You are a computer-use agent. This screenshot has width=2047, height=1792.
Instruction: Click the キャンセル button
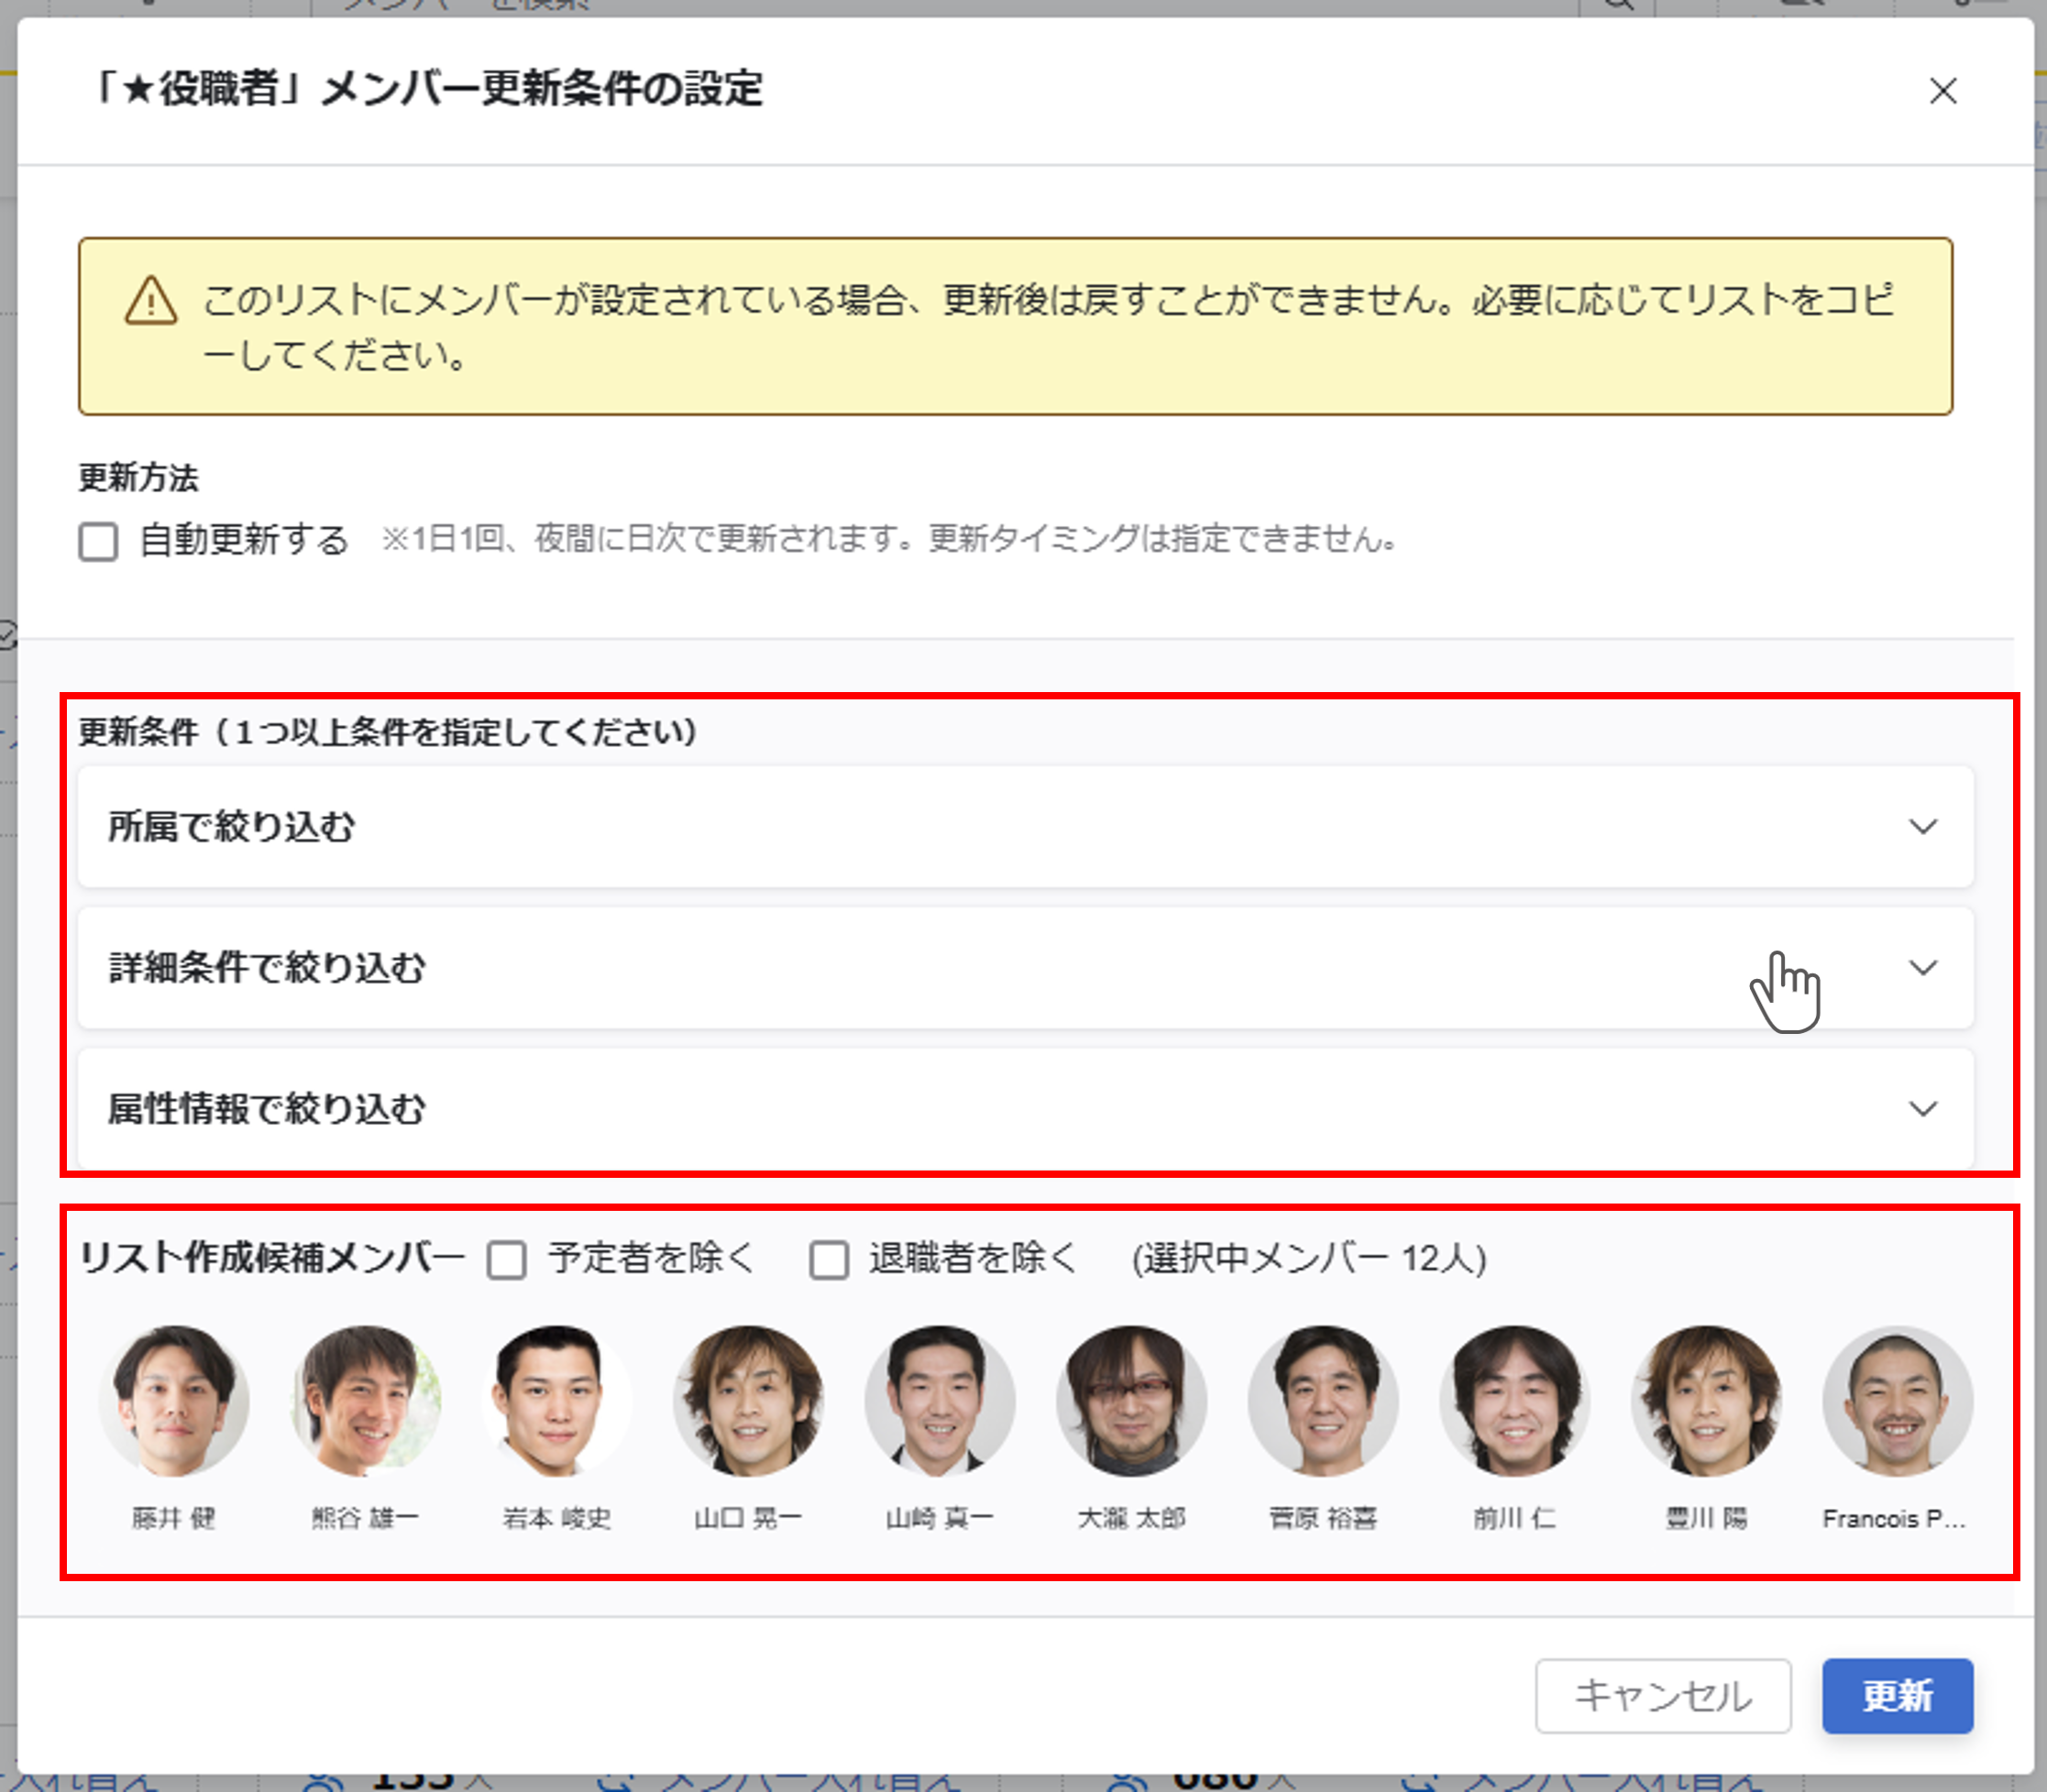[1662, 1696]
